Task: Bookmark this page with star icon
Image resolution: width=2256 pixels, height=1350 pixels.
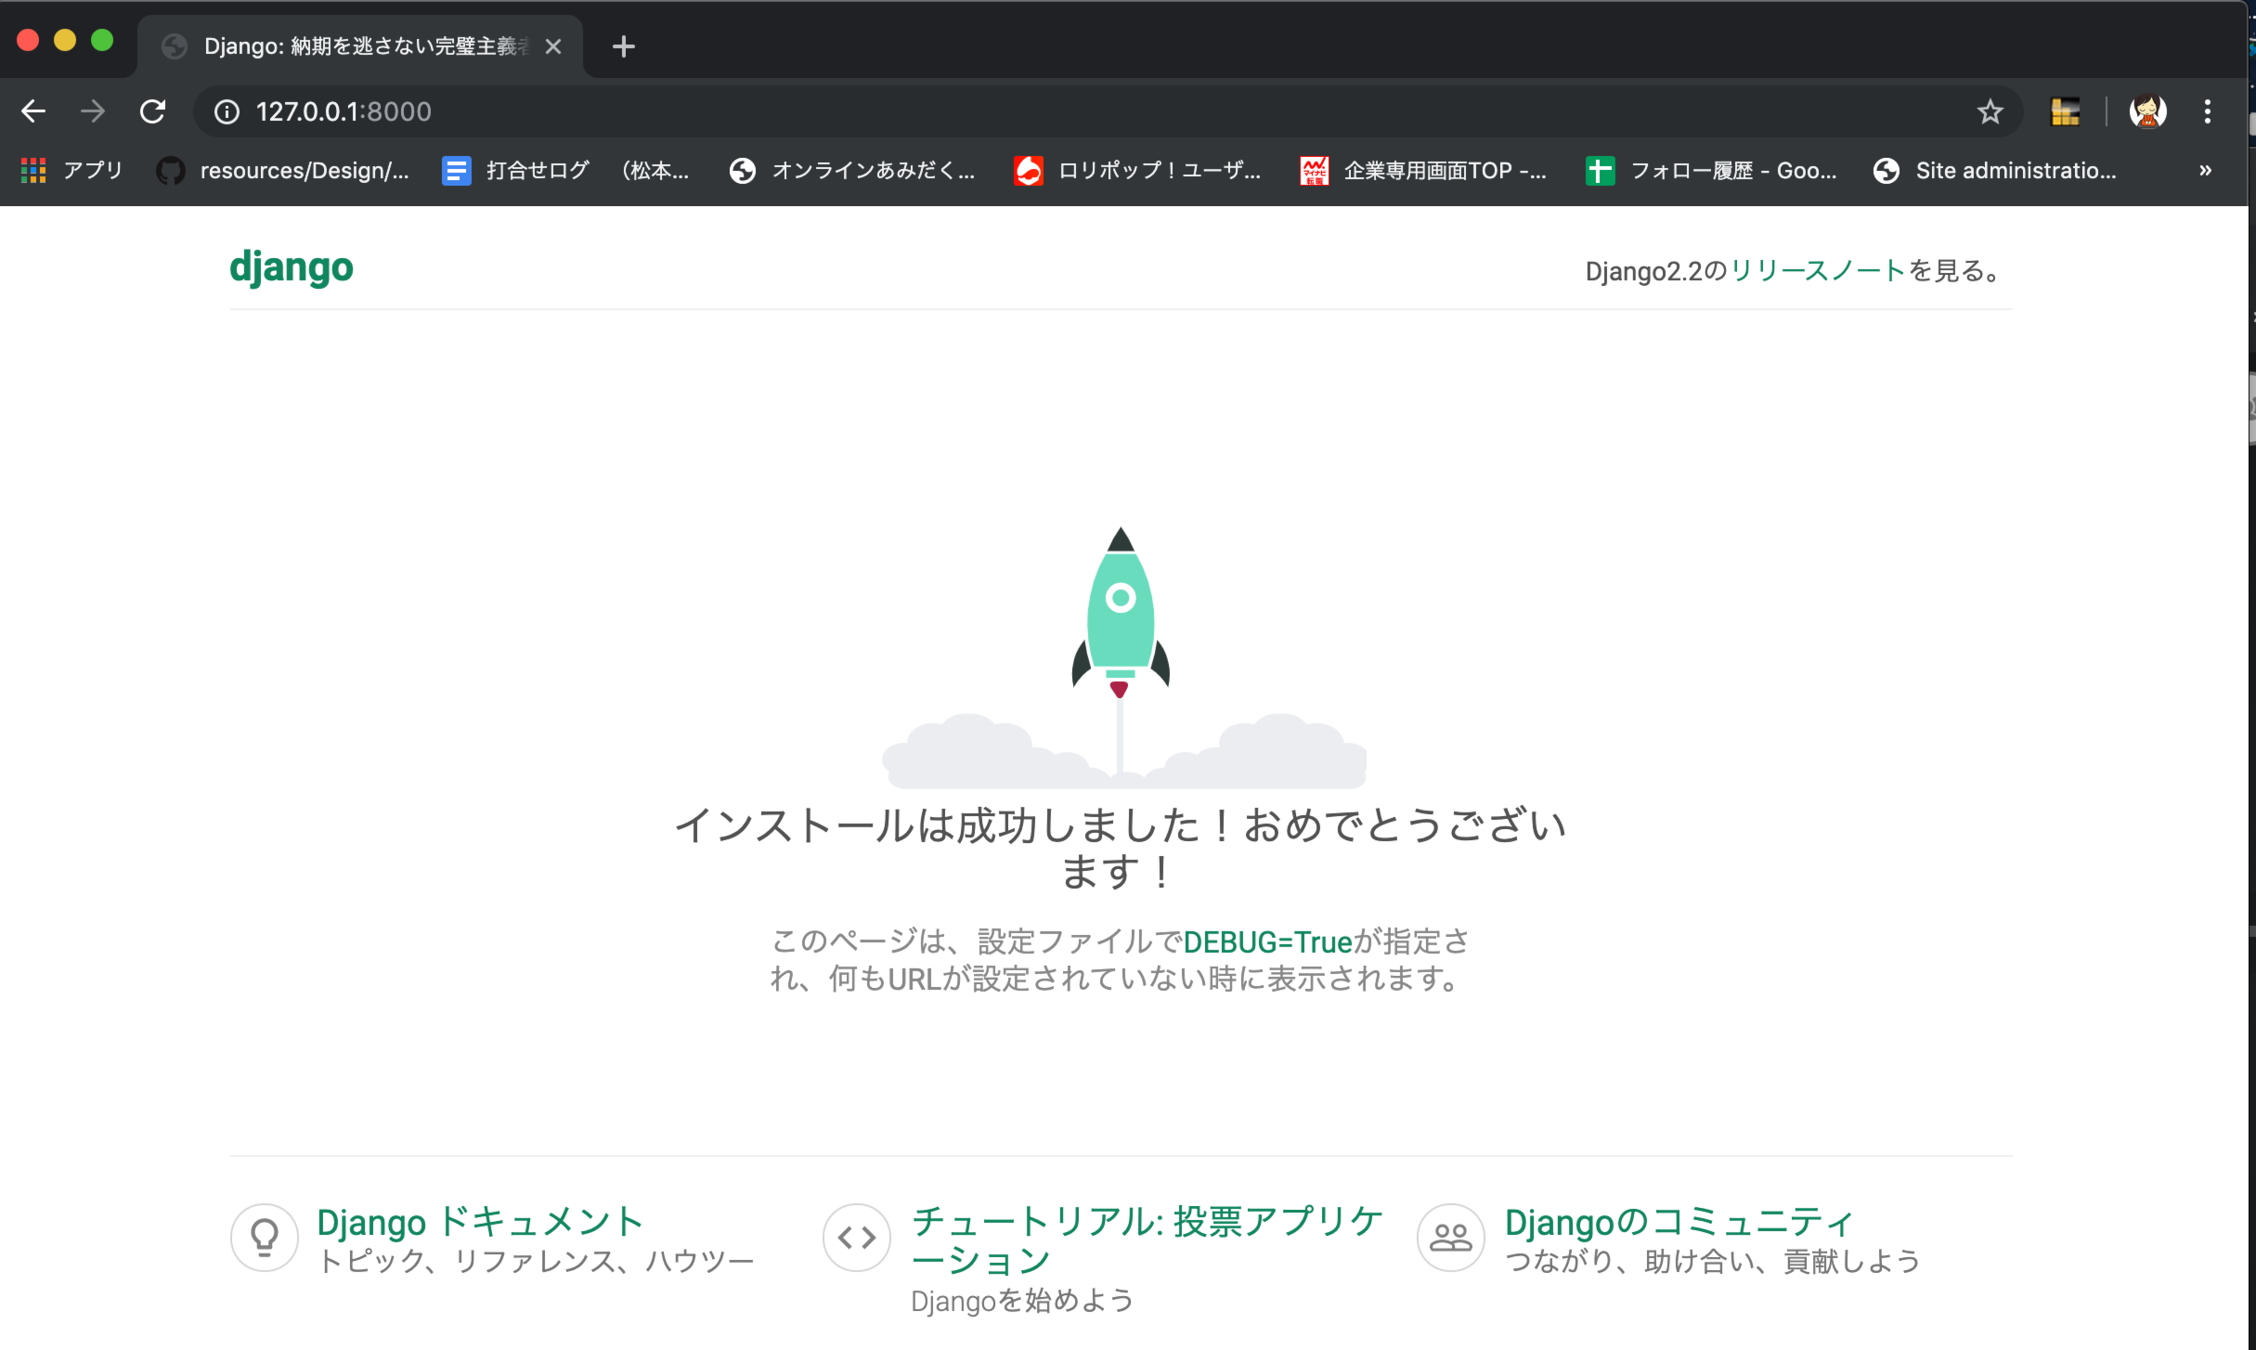Action: click(1990, 111)
